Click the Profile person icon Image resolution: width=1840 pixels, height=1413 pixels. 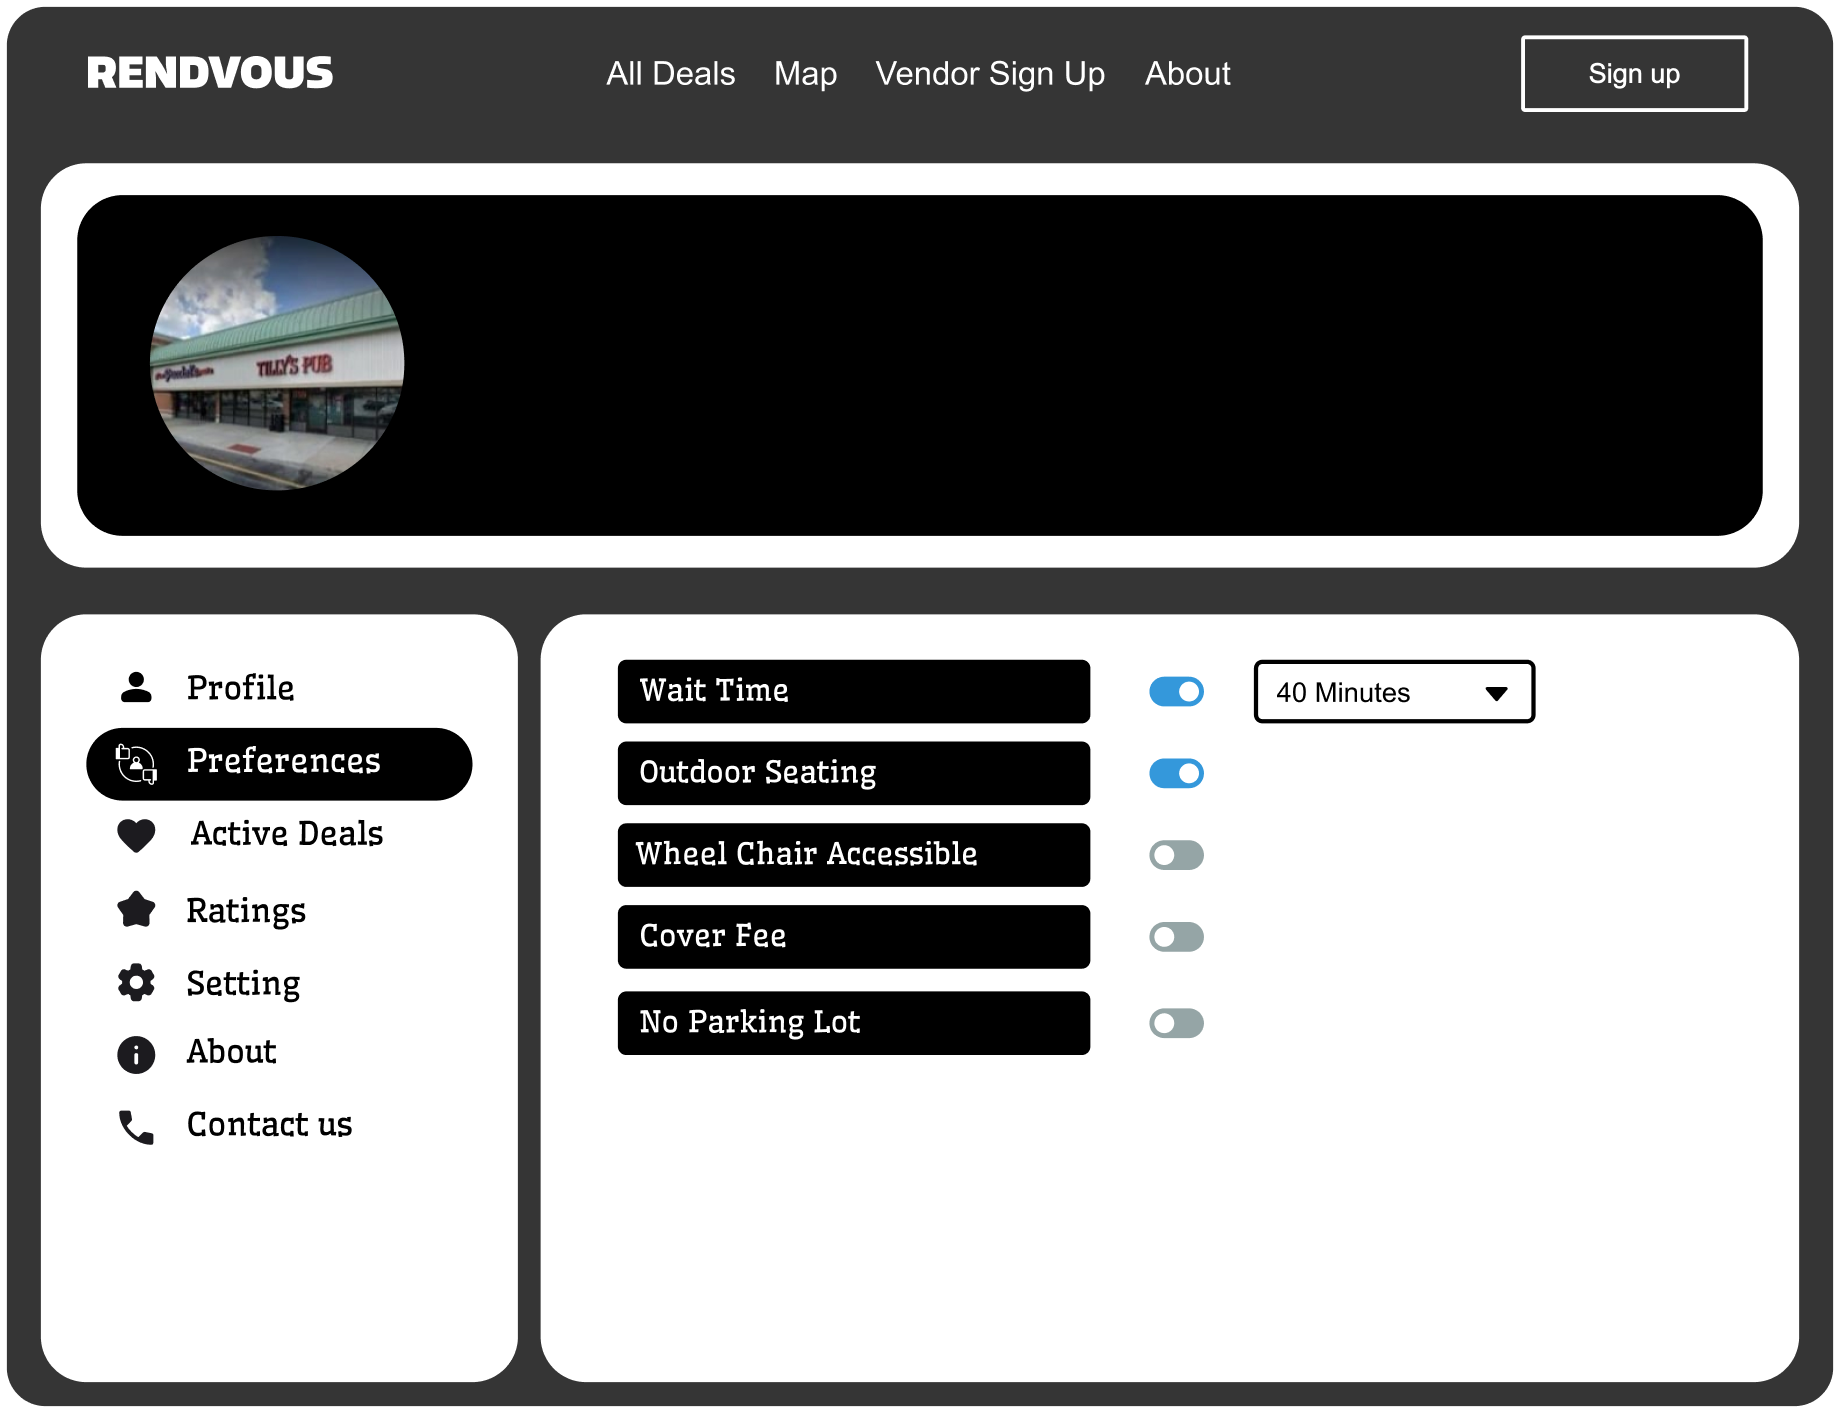pyautogui.click(x=136, y=688)
